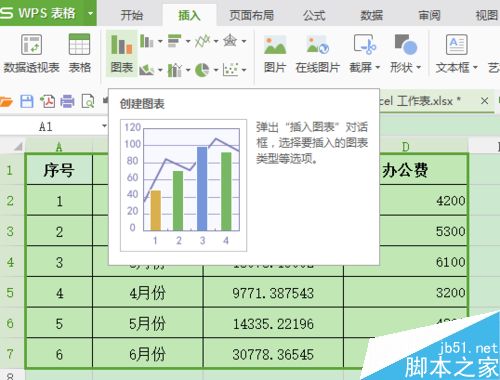Select cell with value 9771.387543

click(273, 293)
